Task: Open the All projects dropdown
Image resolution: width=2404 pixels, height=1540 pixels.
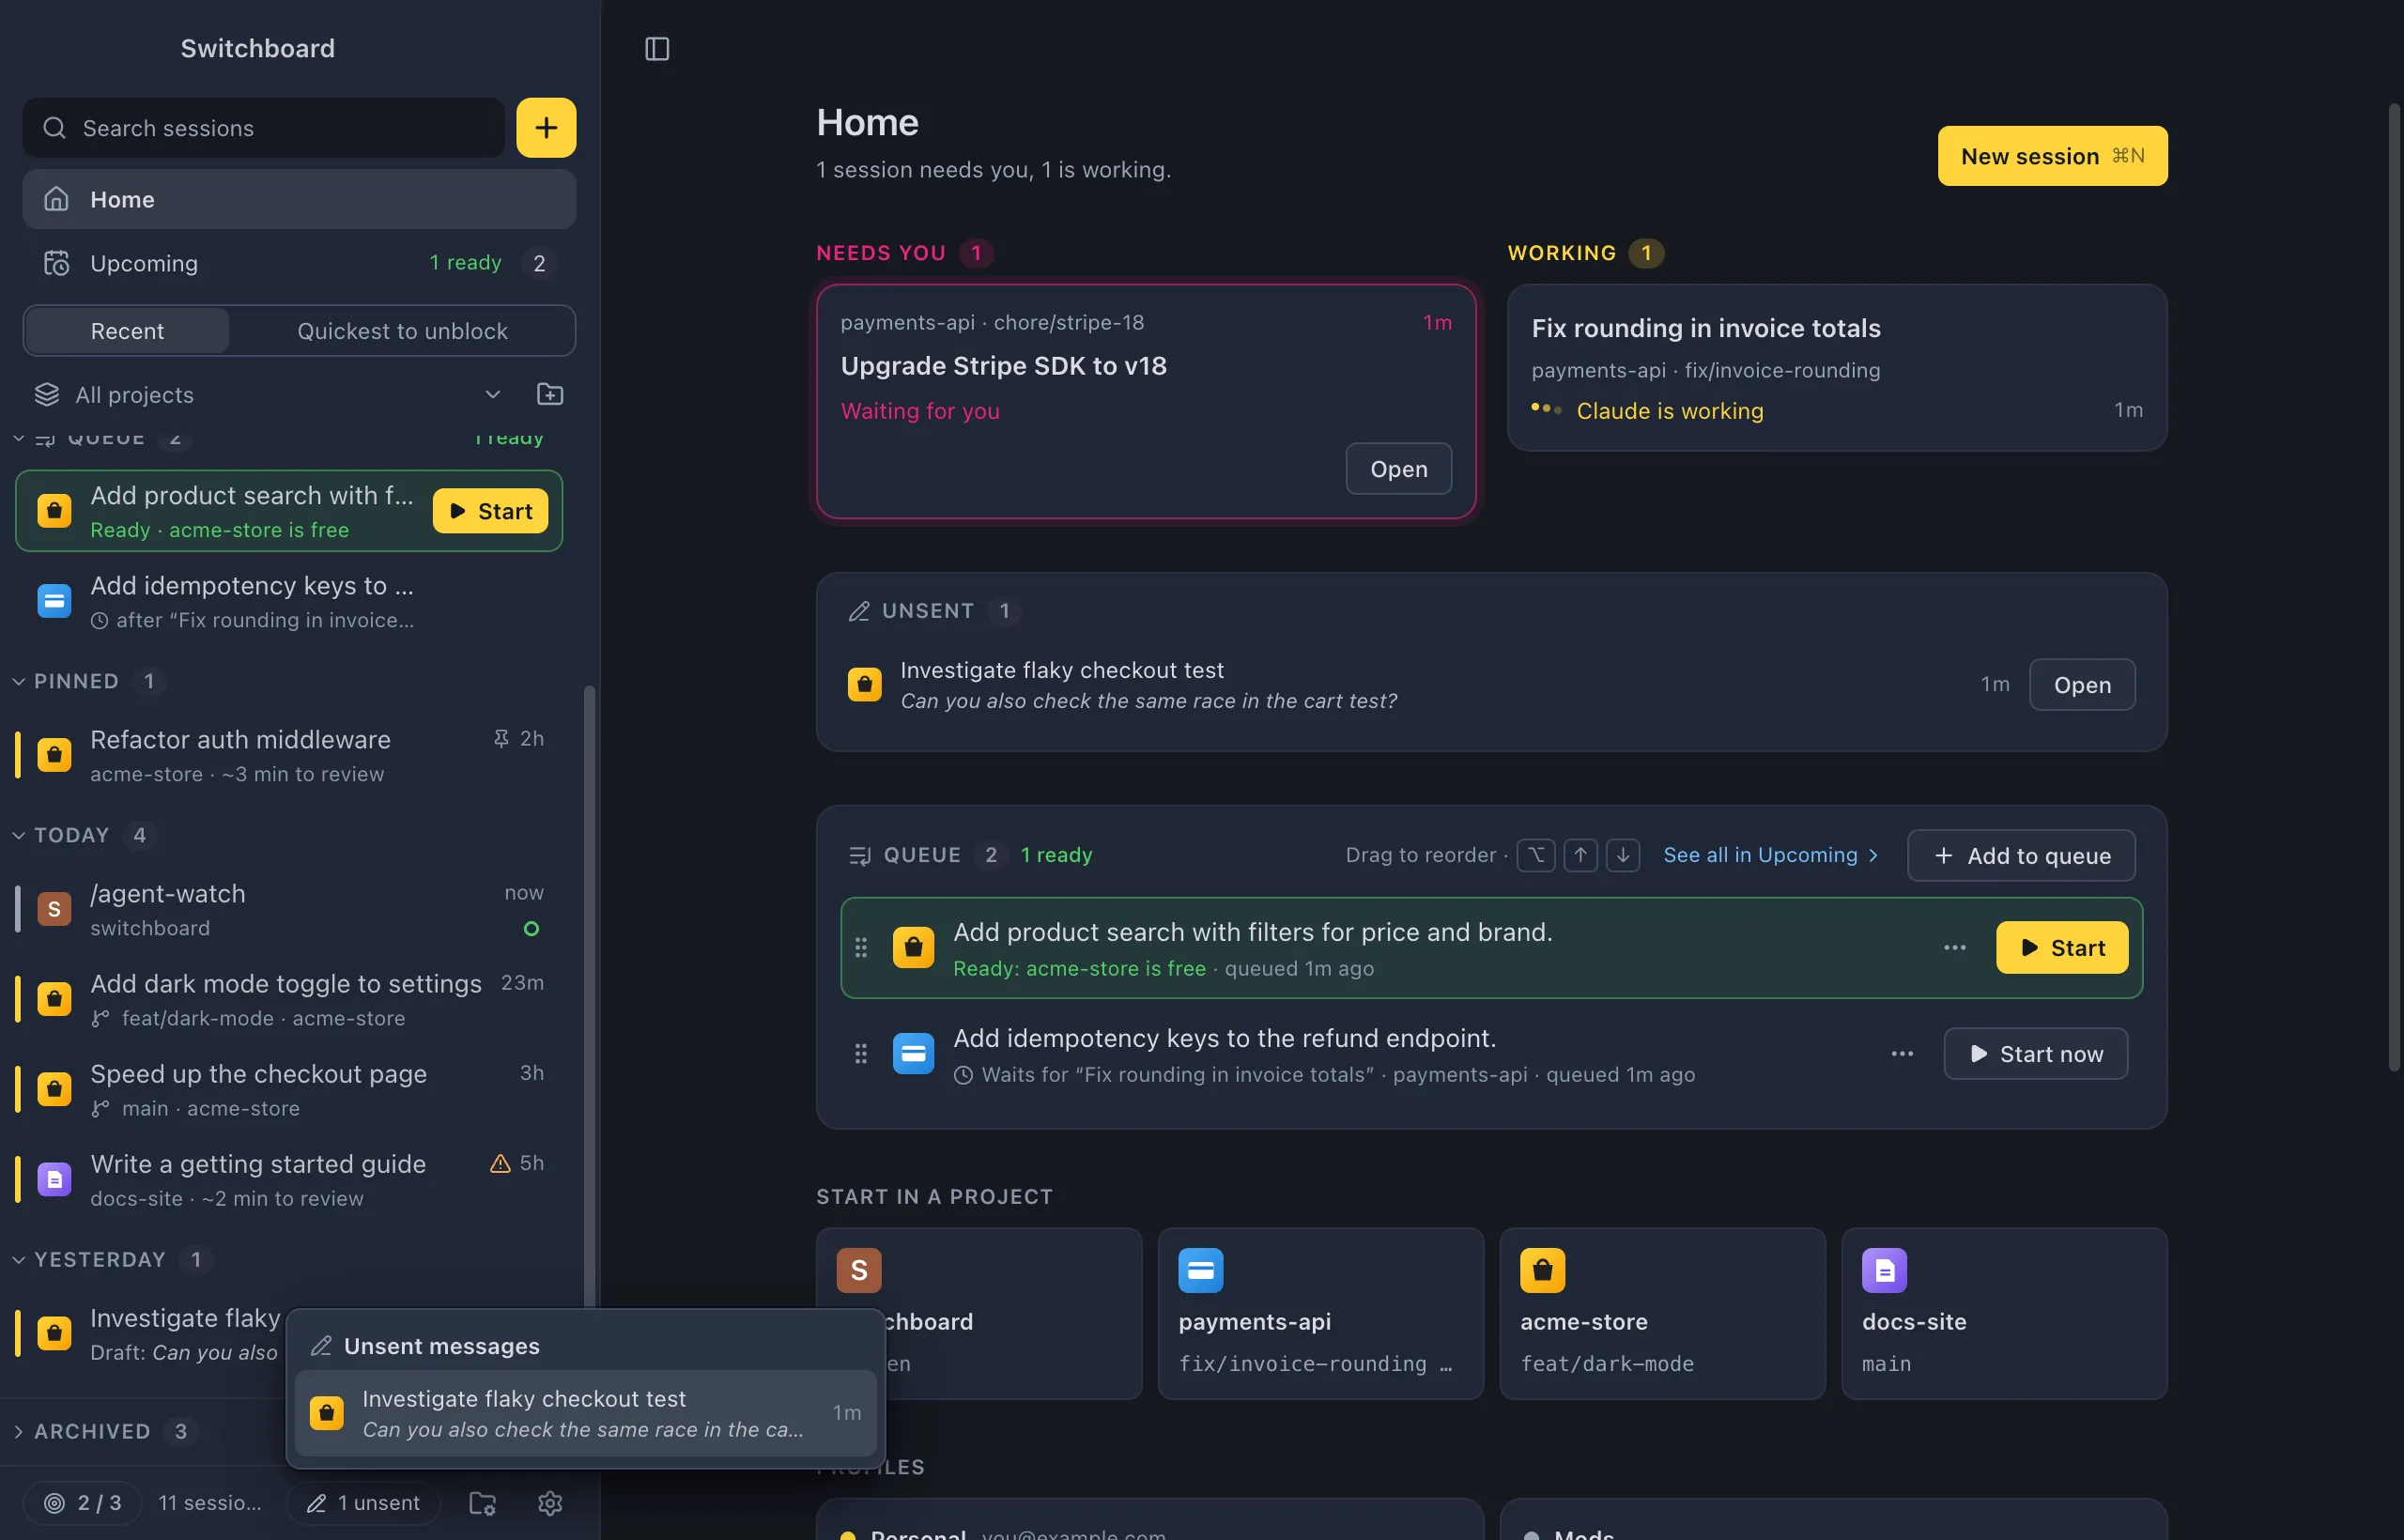Action: click(268, 394)
